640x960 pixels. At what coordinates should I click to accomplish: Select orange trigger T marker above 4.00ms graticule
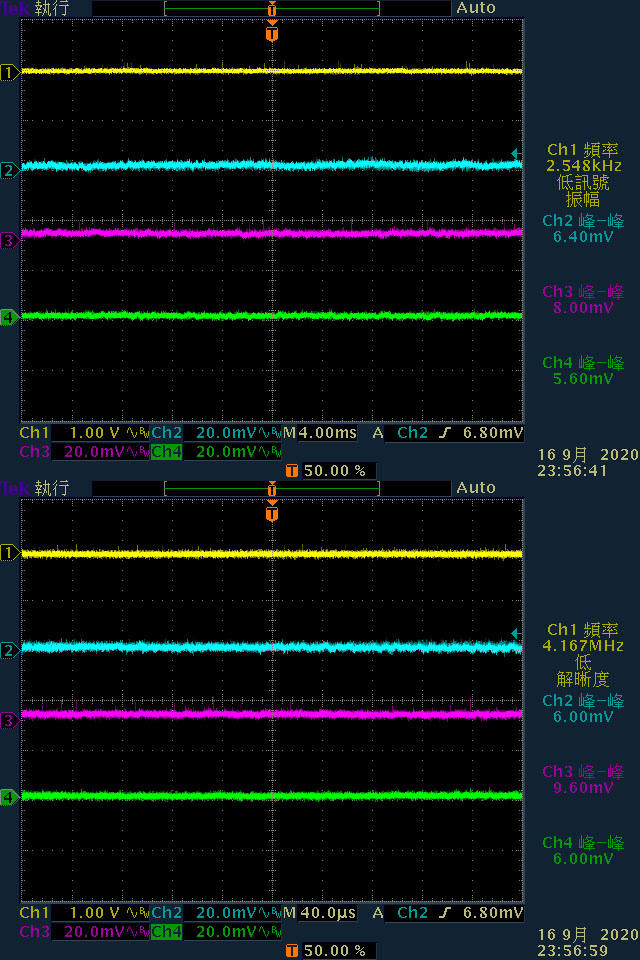coord(272,32)
